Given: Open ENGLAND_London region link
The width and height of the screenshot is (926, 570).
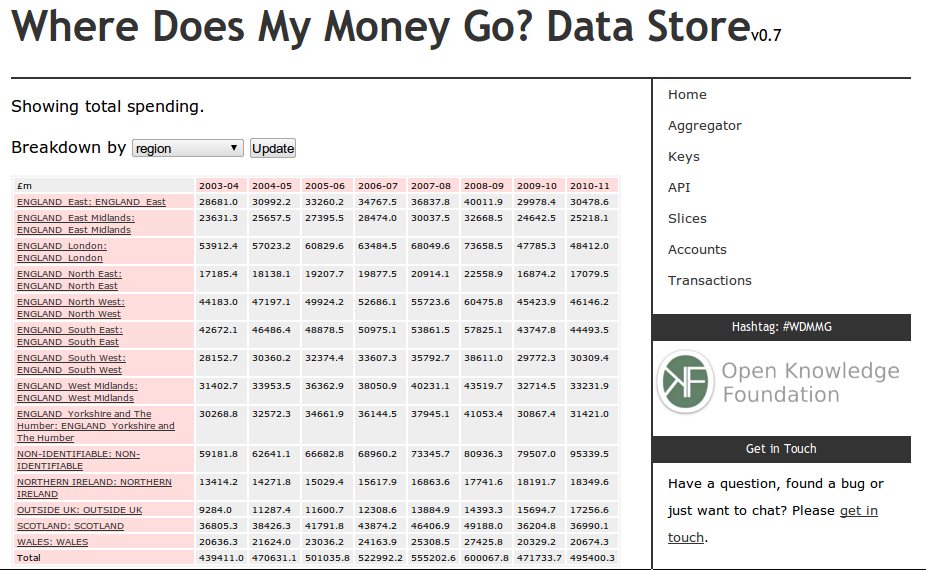Looking at the screenshot, I should pyautogui.click(x=61, y=252).
